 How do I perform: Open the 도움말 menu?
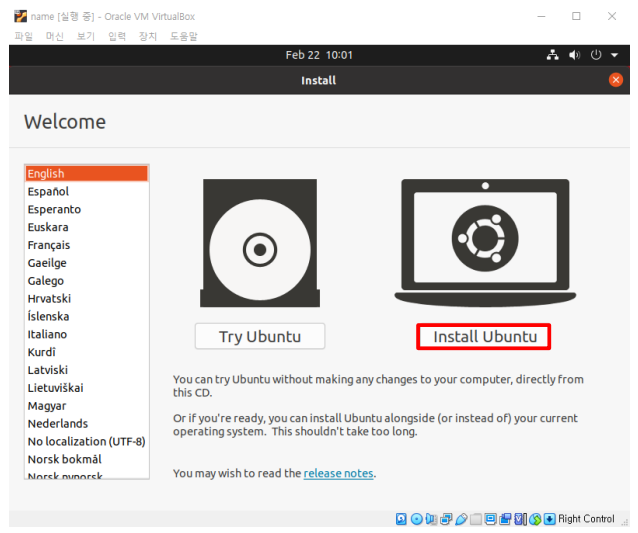point(184,36)
